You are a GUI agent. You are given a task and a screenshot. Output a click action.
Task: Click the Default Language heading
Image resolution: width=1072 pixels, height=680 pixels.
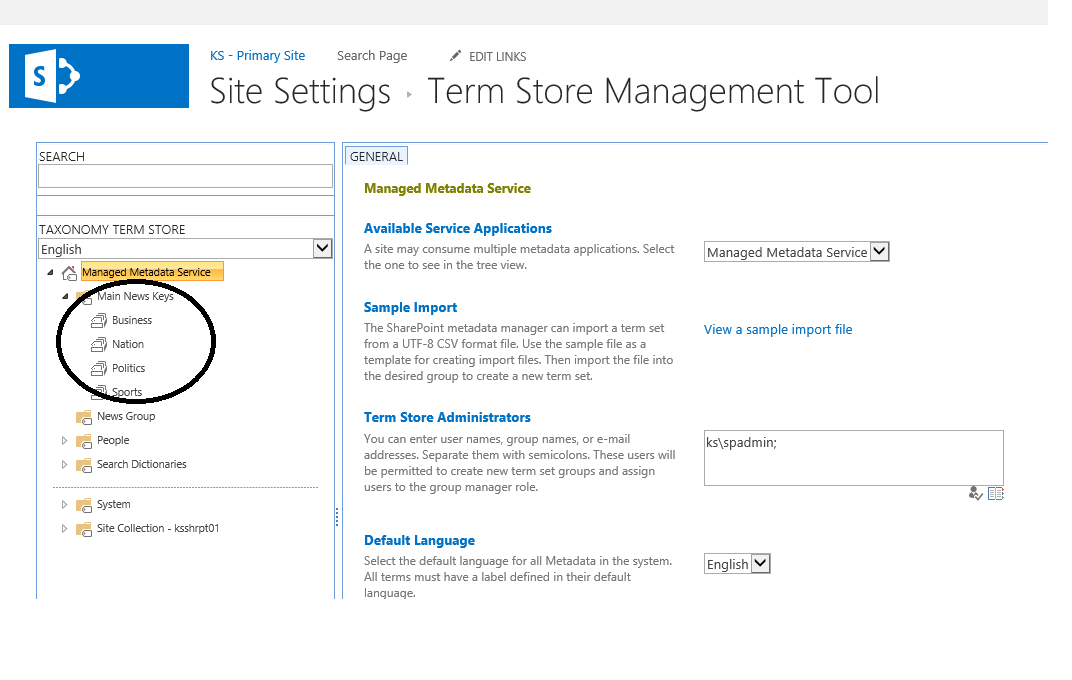tap(419, 541)
